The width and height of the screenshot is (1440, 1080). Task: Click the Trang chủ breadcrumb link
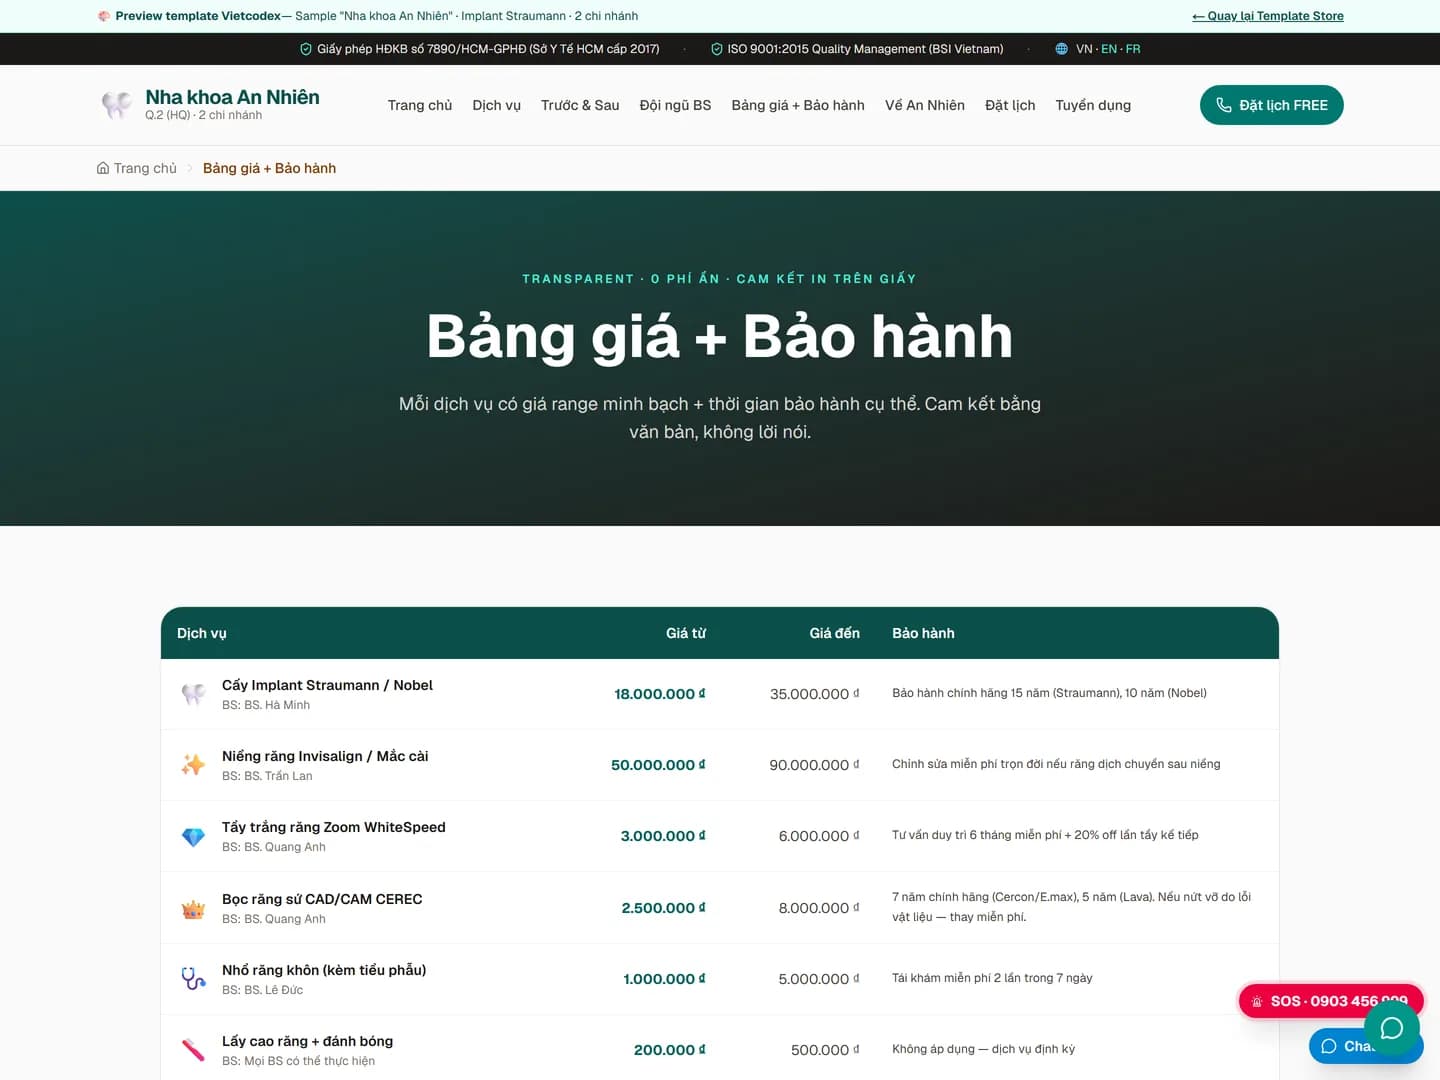(145, 168)
